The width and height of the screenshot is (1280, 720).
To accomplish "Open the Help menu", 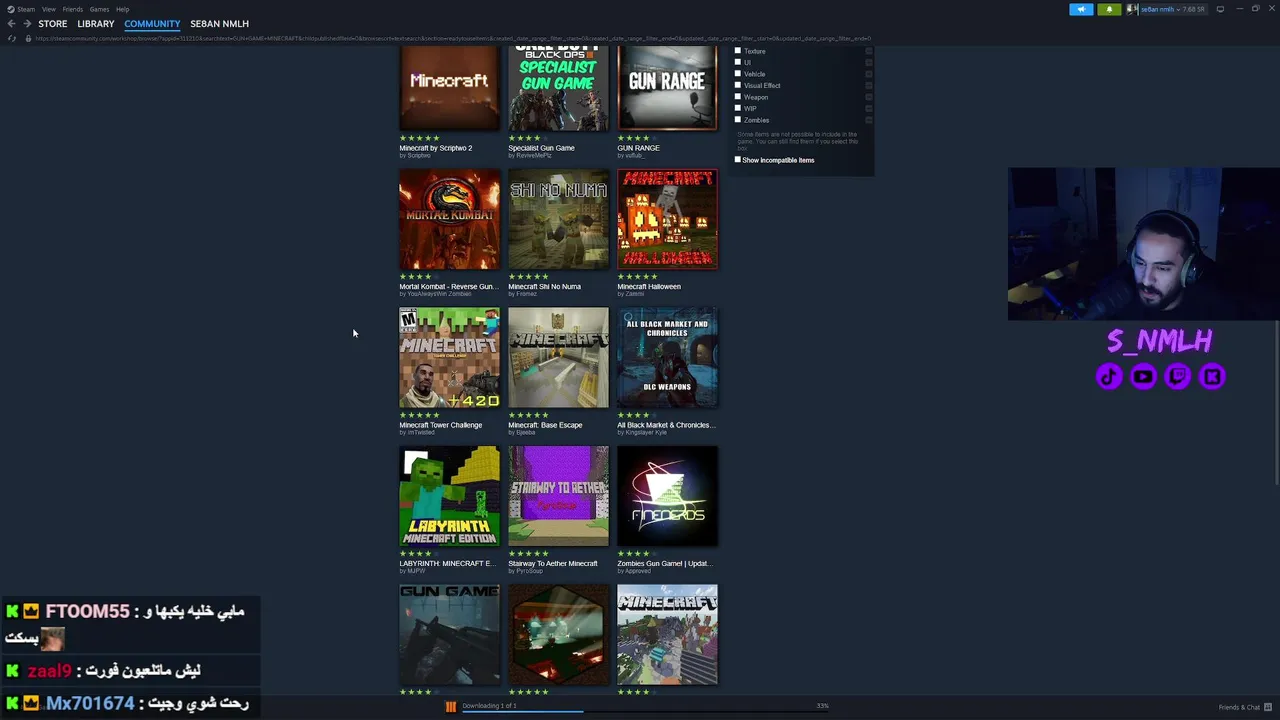I will pos(122,9).
